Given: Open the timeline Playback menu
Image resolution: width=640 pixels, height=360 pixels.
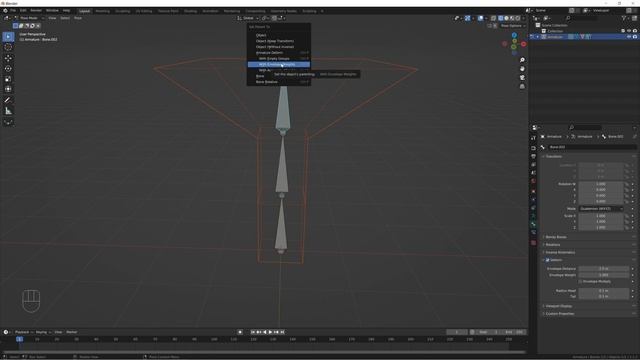Looking at the screenshot, I should pos(24,332).
